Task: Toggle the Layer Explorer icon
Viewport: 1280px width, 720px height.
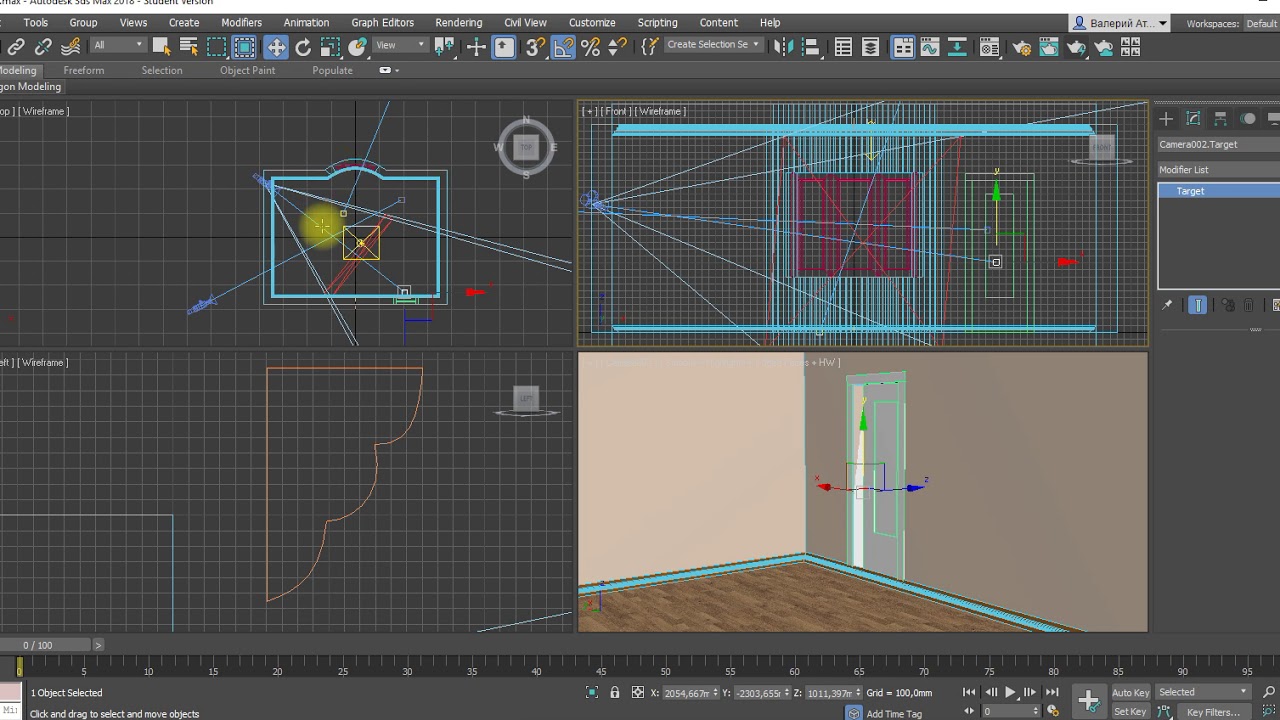Action: (x=871, y=47)
